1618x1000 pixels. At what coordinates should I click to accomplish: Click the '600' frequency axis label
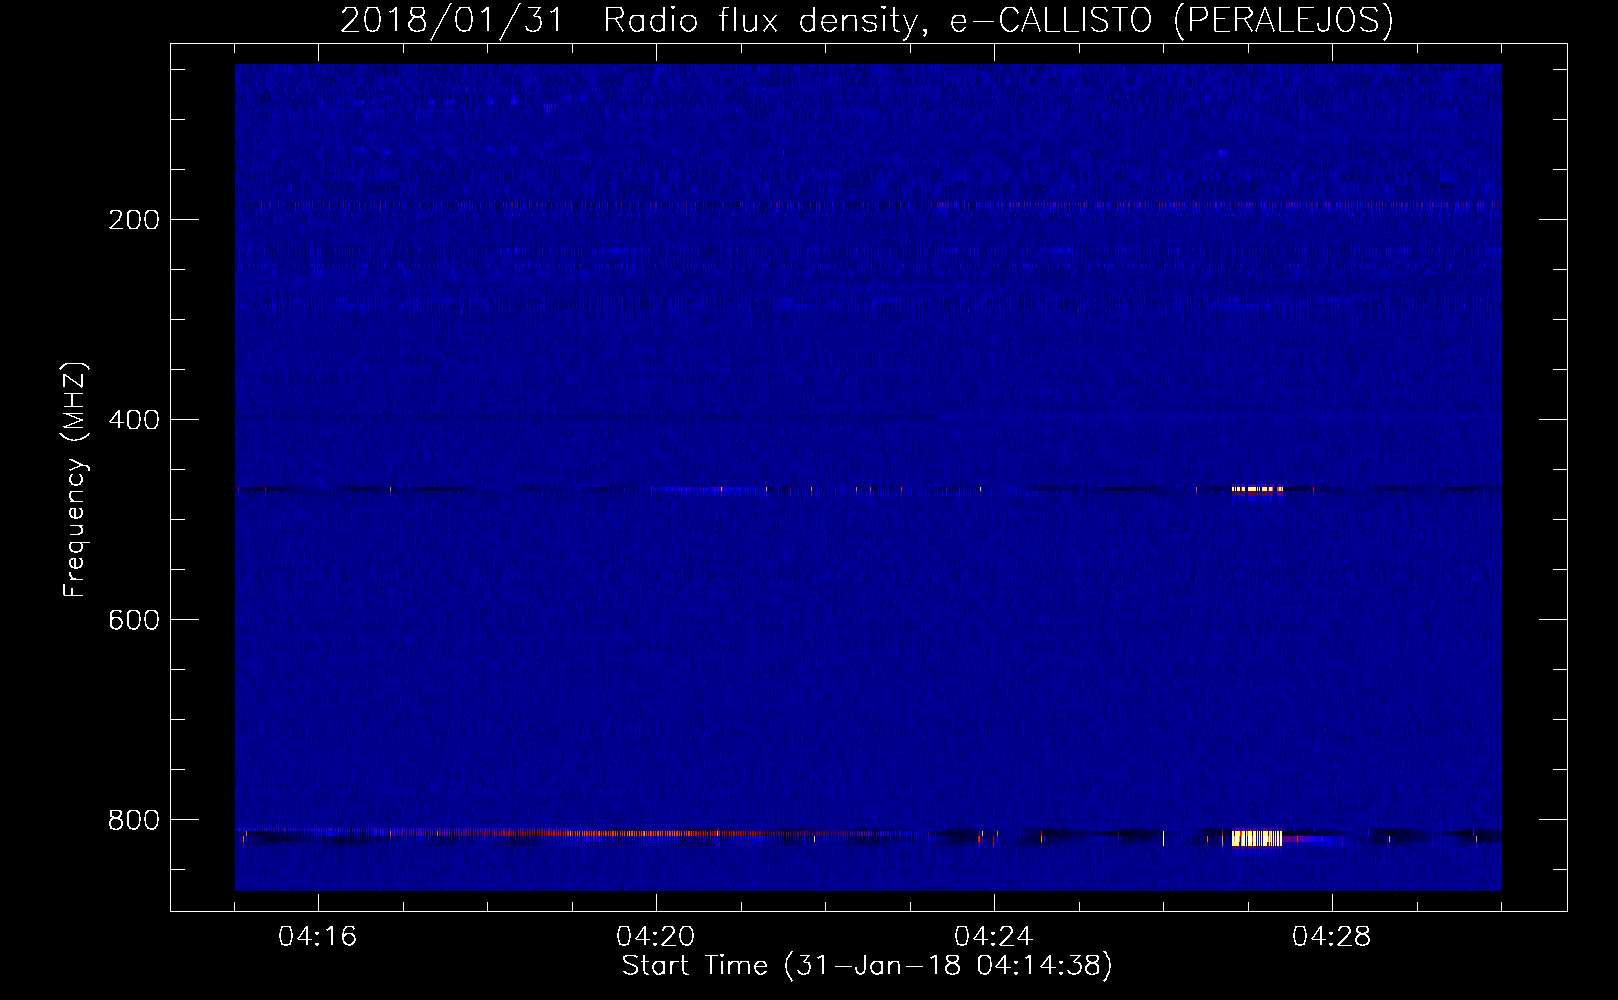(x=134, y=620)
